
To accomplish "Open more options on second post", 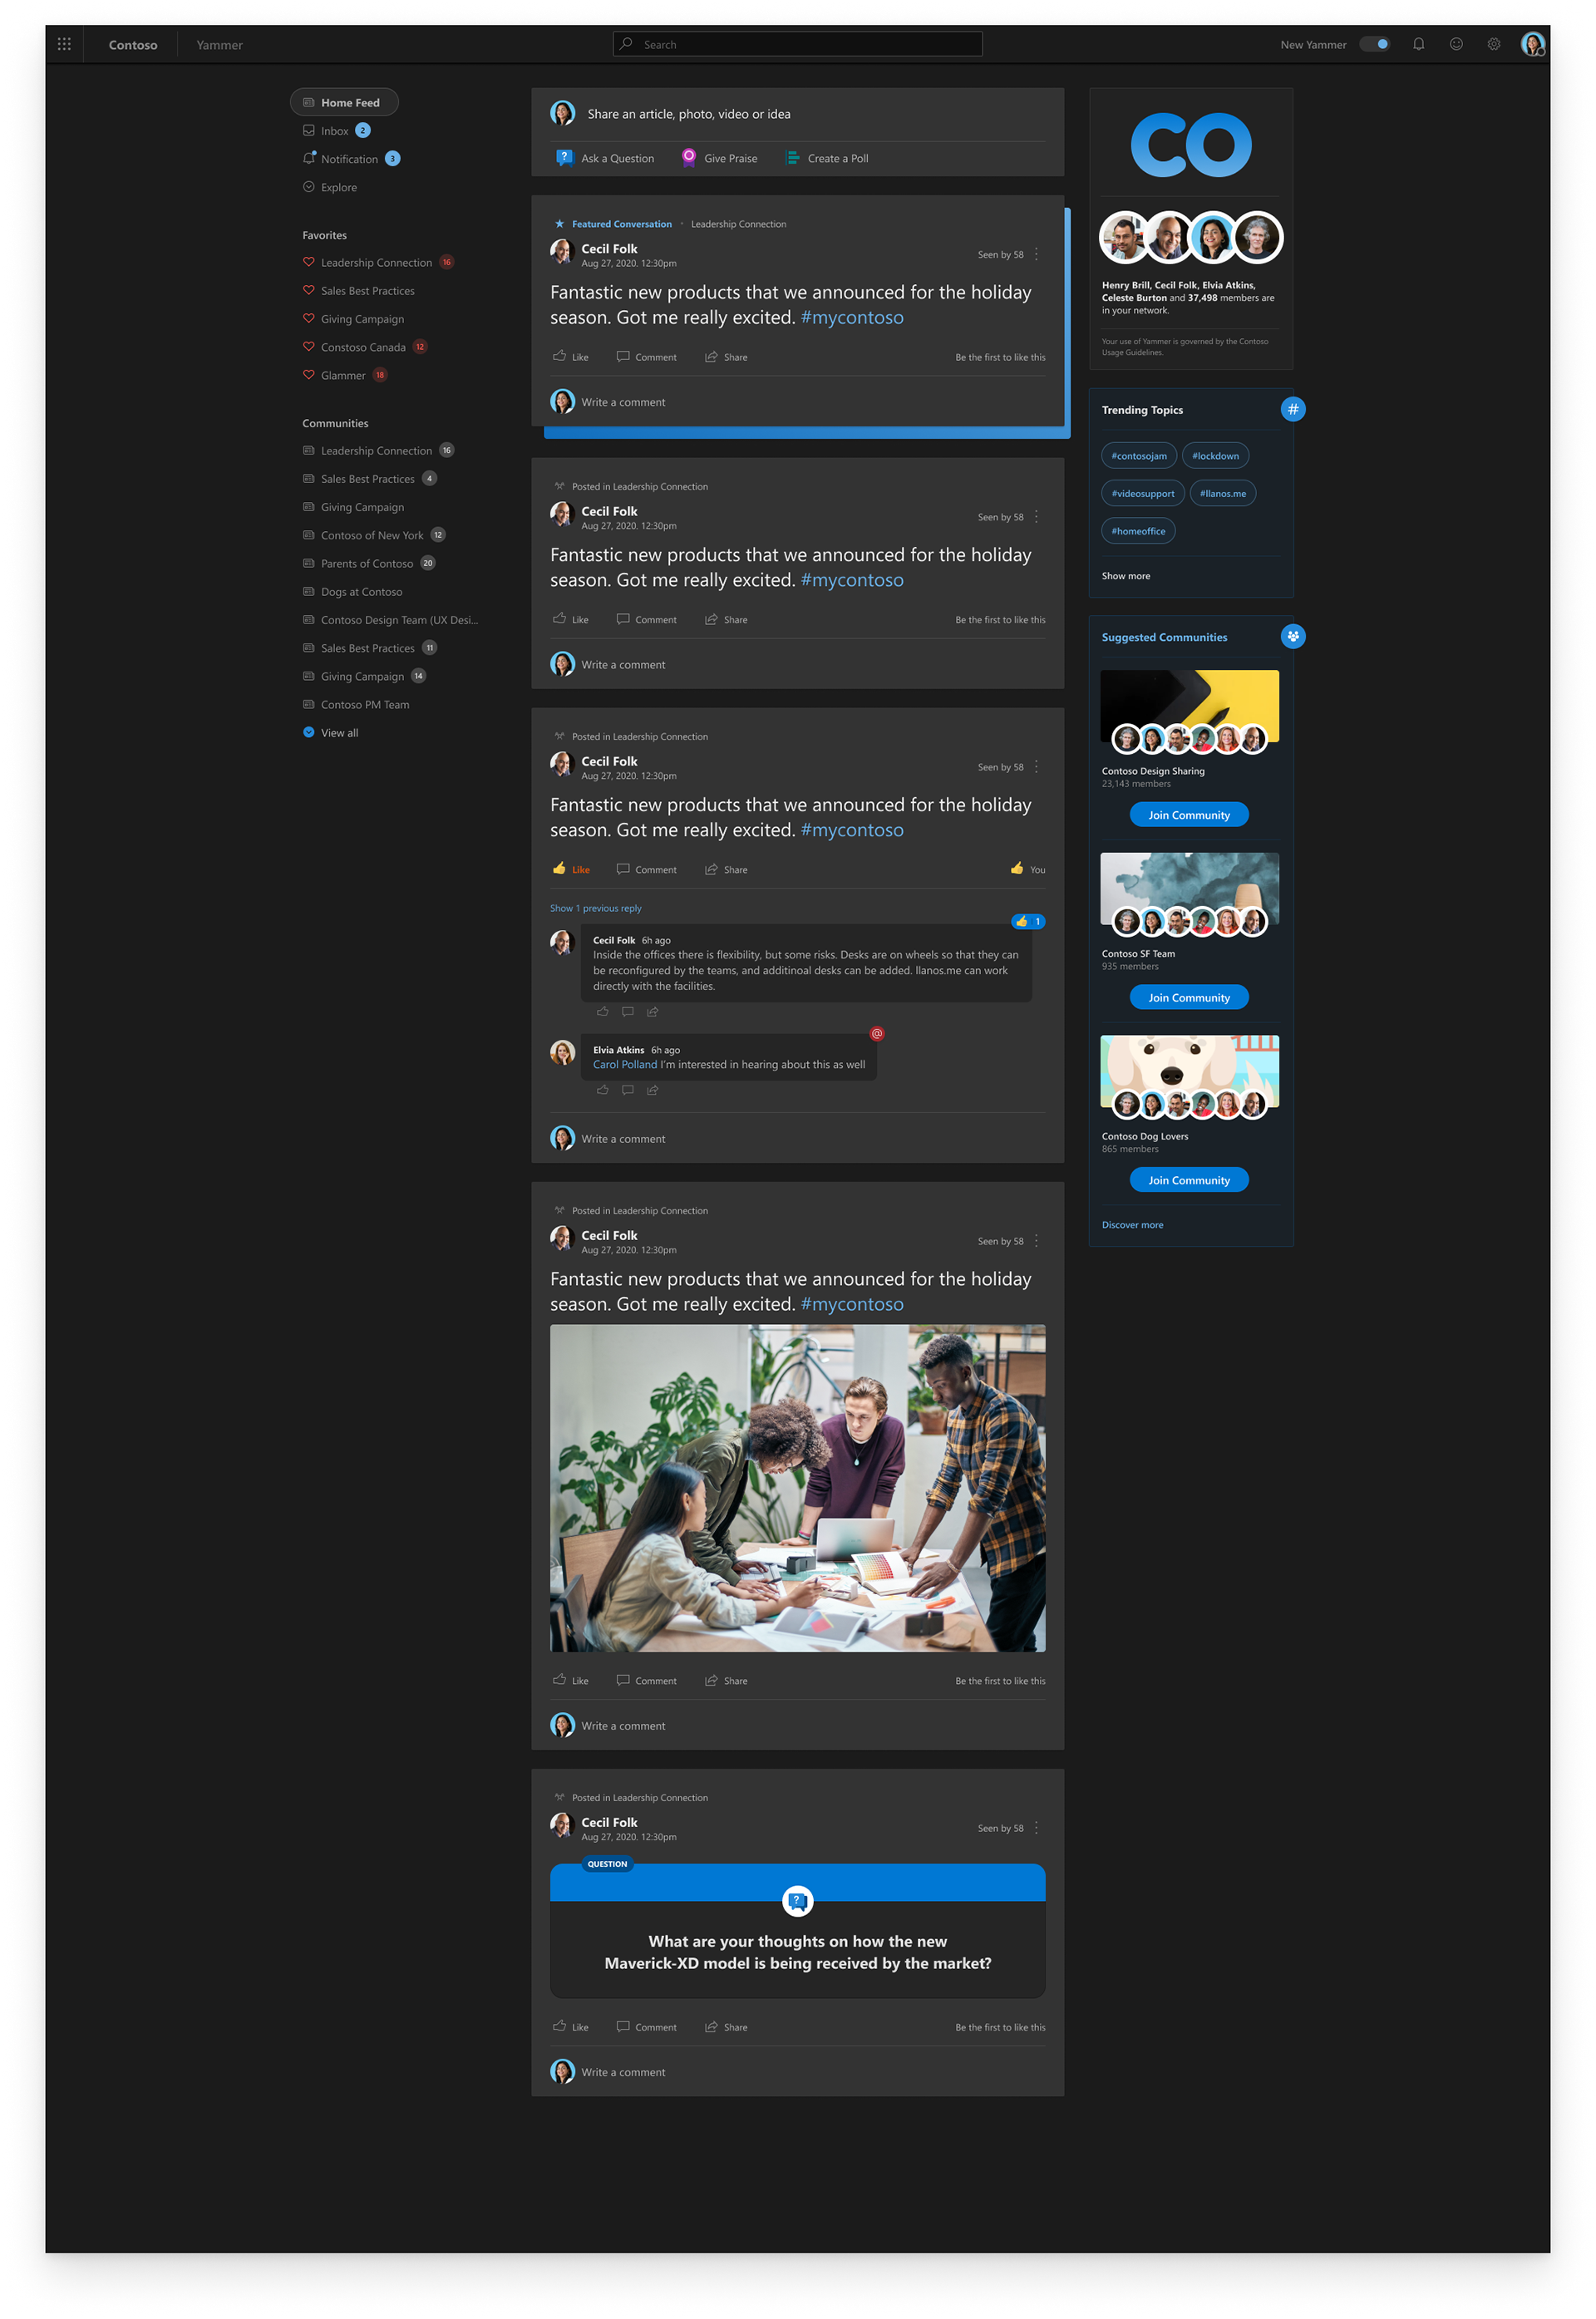I will click(1036, 517).
